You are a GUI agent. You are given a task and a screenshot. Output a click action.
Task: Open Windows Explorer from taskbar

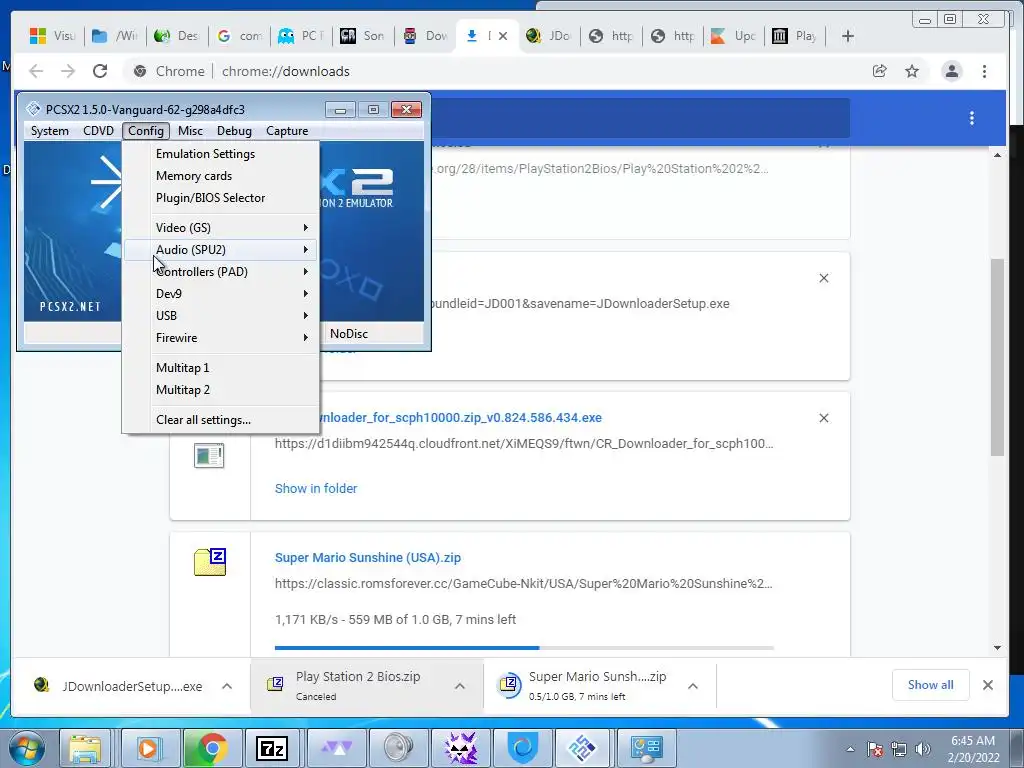pos(86,748)
